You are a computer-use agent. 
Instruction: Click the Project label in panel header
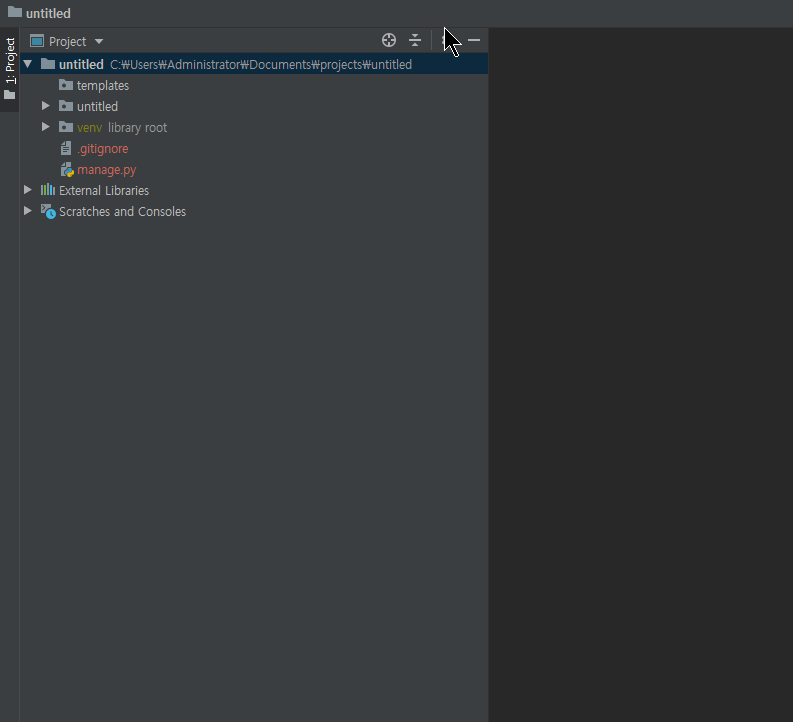[67, 41]
